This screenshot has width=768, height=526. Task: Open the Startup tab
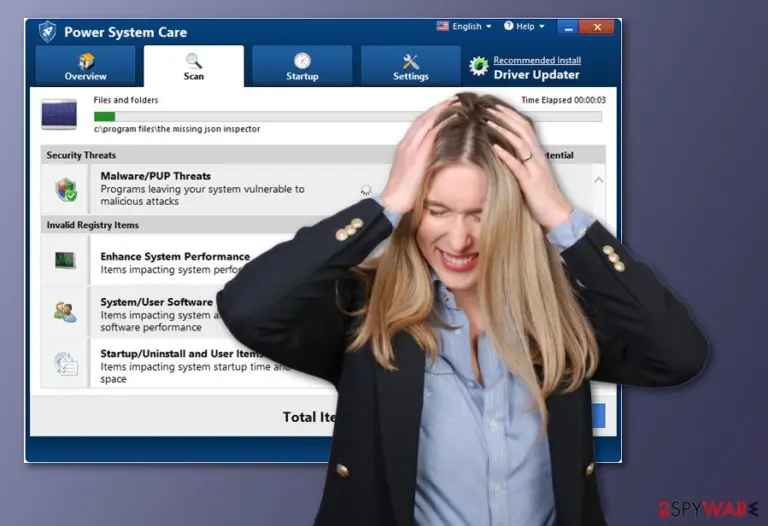click(x=302, y=66)
